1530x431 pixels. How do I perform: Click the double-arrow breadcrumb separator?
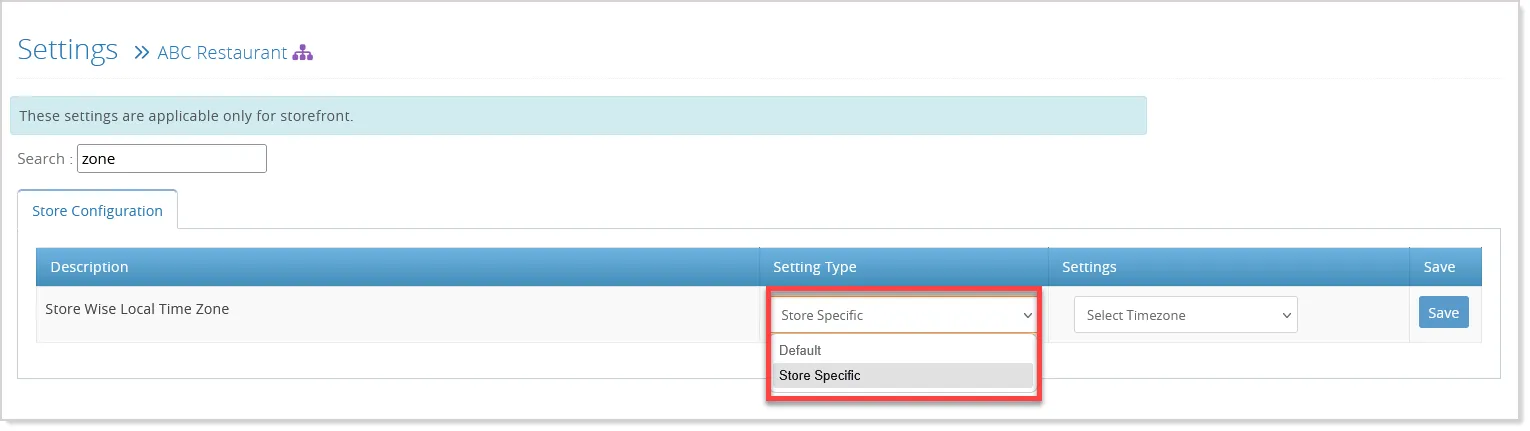click(x=141, y=52)
